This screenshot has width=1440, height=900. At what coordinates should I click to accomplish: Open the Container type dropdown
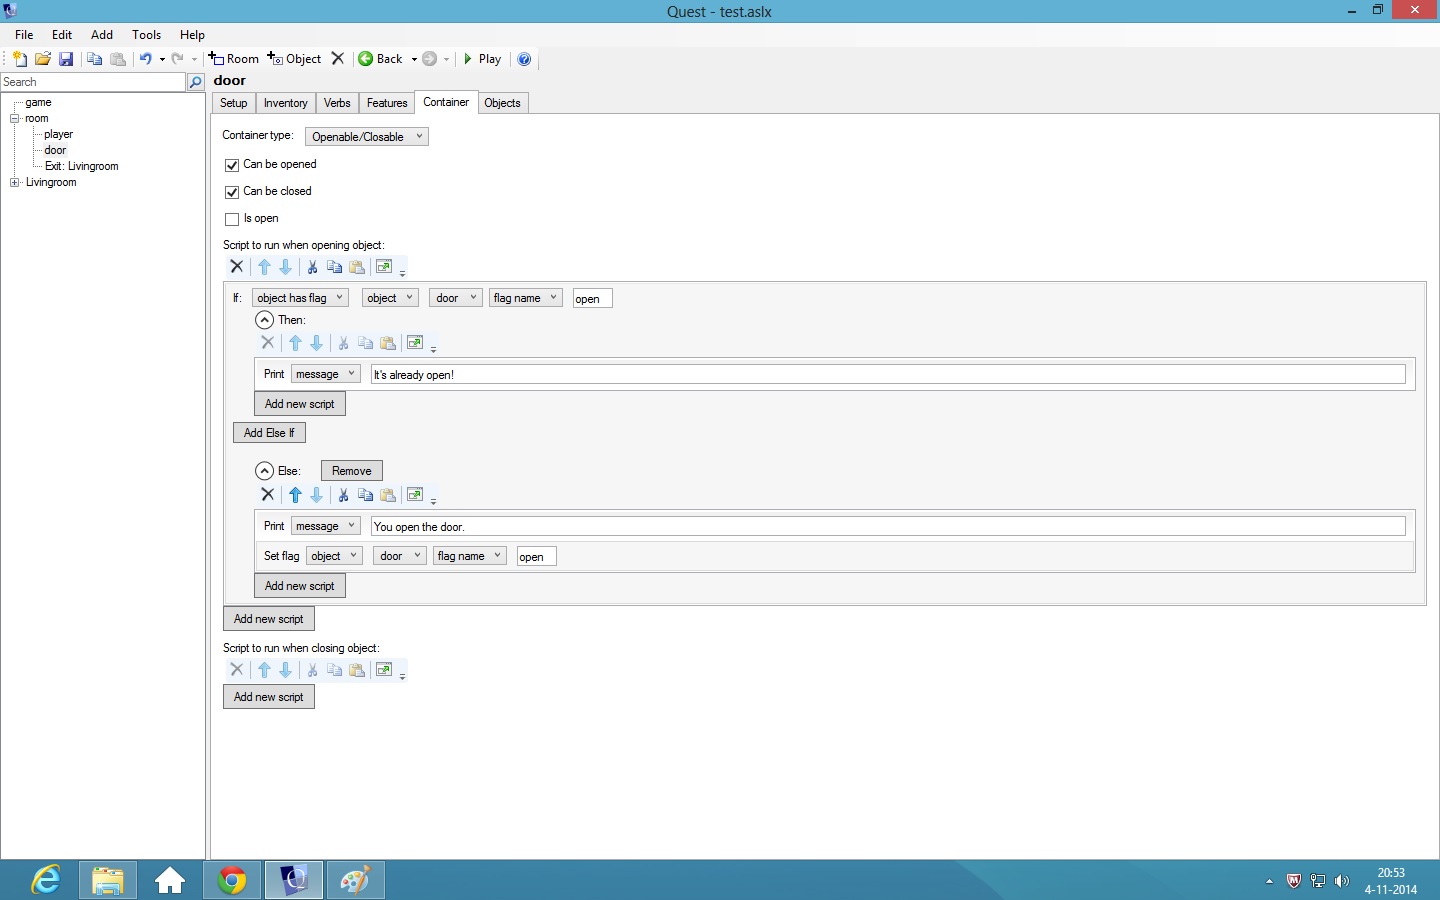point(366,137)
